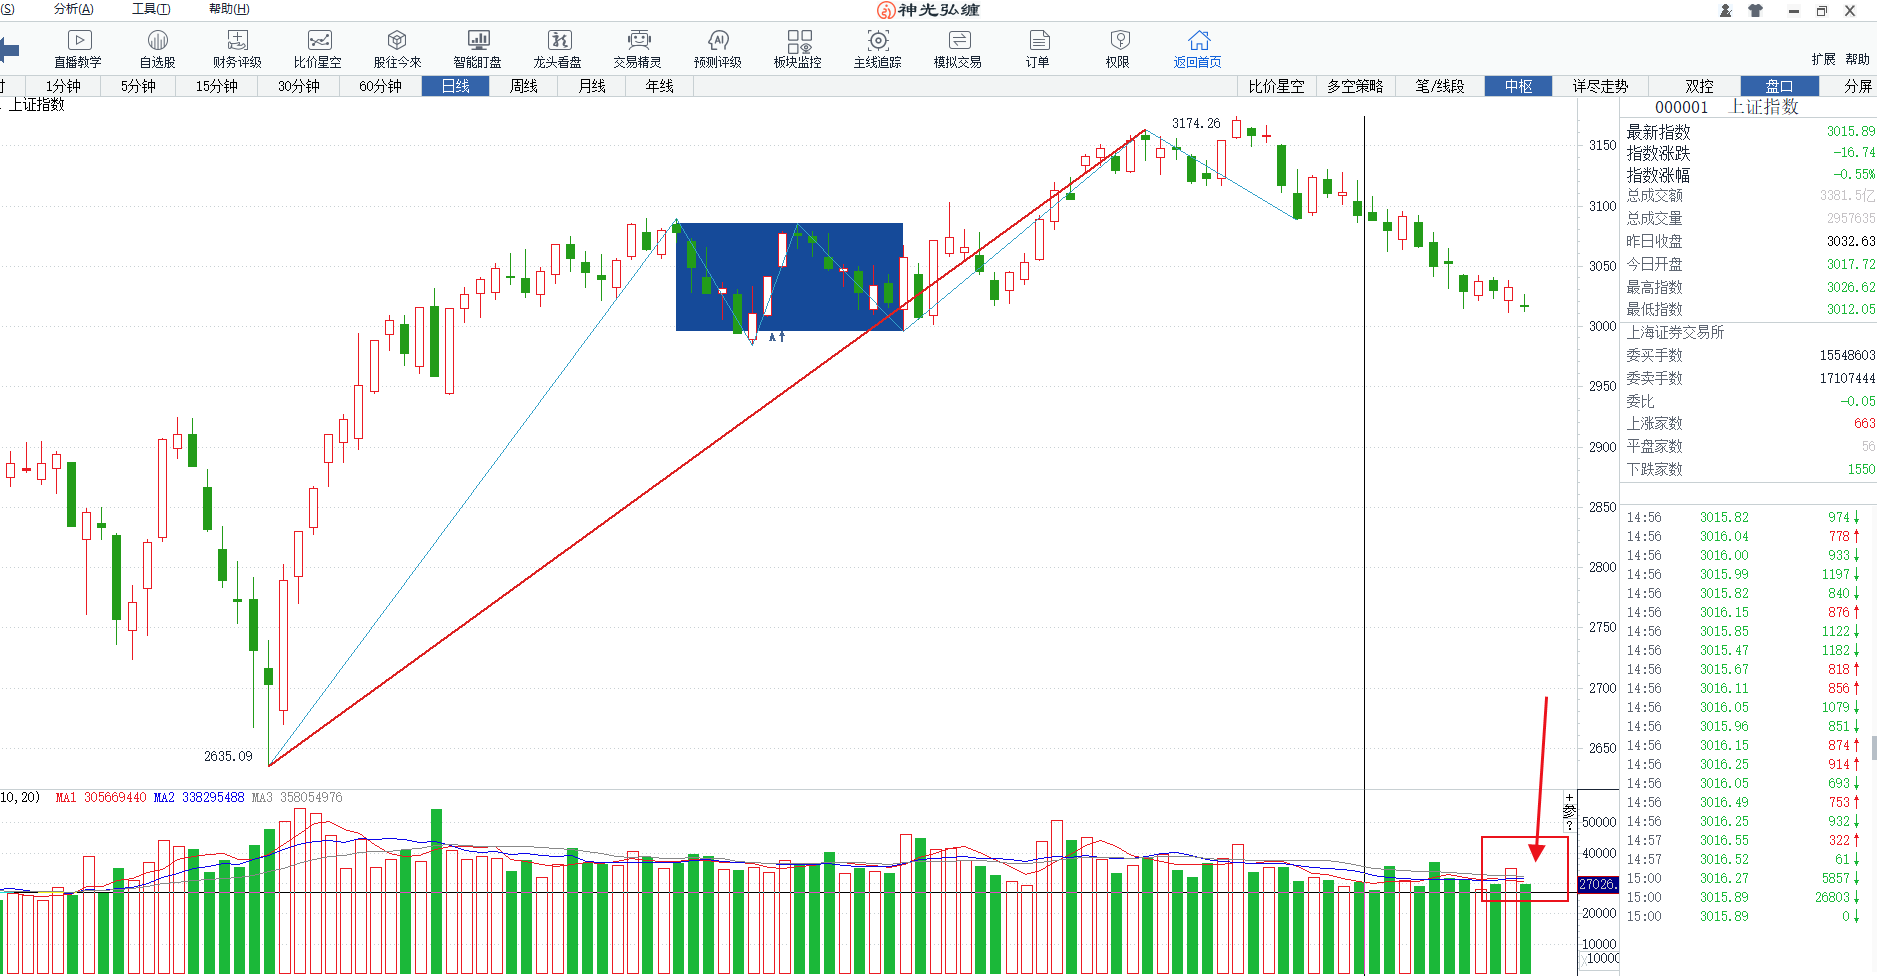Click the tick list scrollbar thumb at right edge

click(x=1873, y=748)
